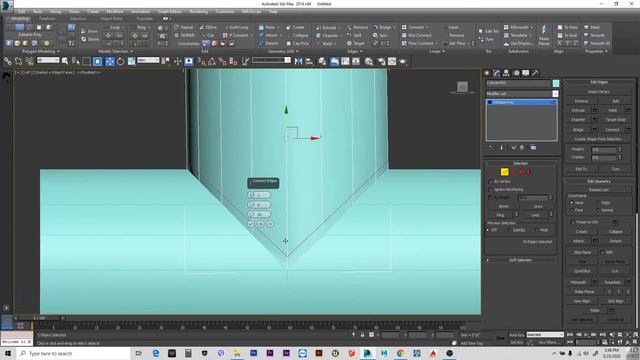Click the Repeat Last ribbon tool

184,27
